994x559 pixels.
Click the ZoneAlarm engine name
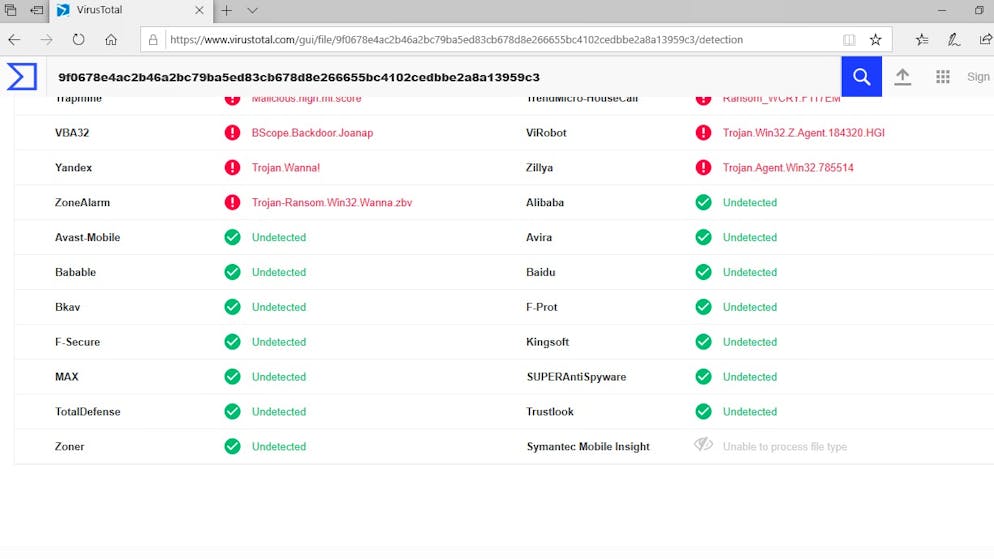82,202
